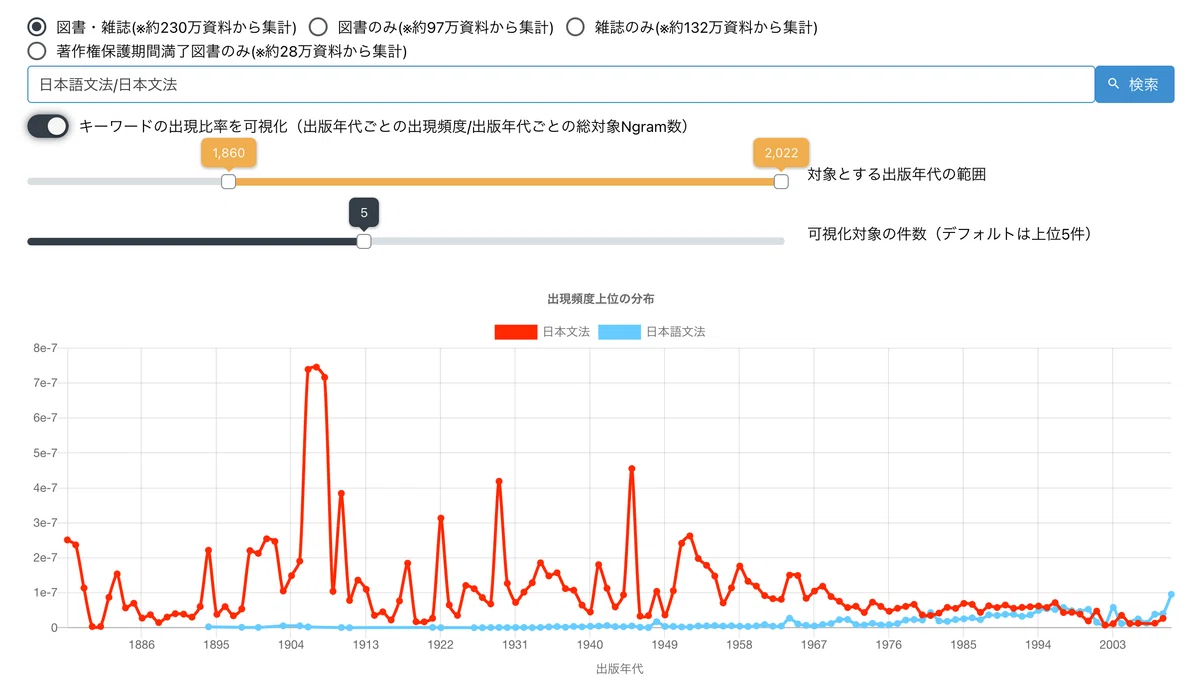Click the red data peak near 1945

pos(632,468)
